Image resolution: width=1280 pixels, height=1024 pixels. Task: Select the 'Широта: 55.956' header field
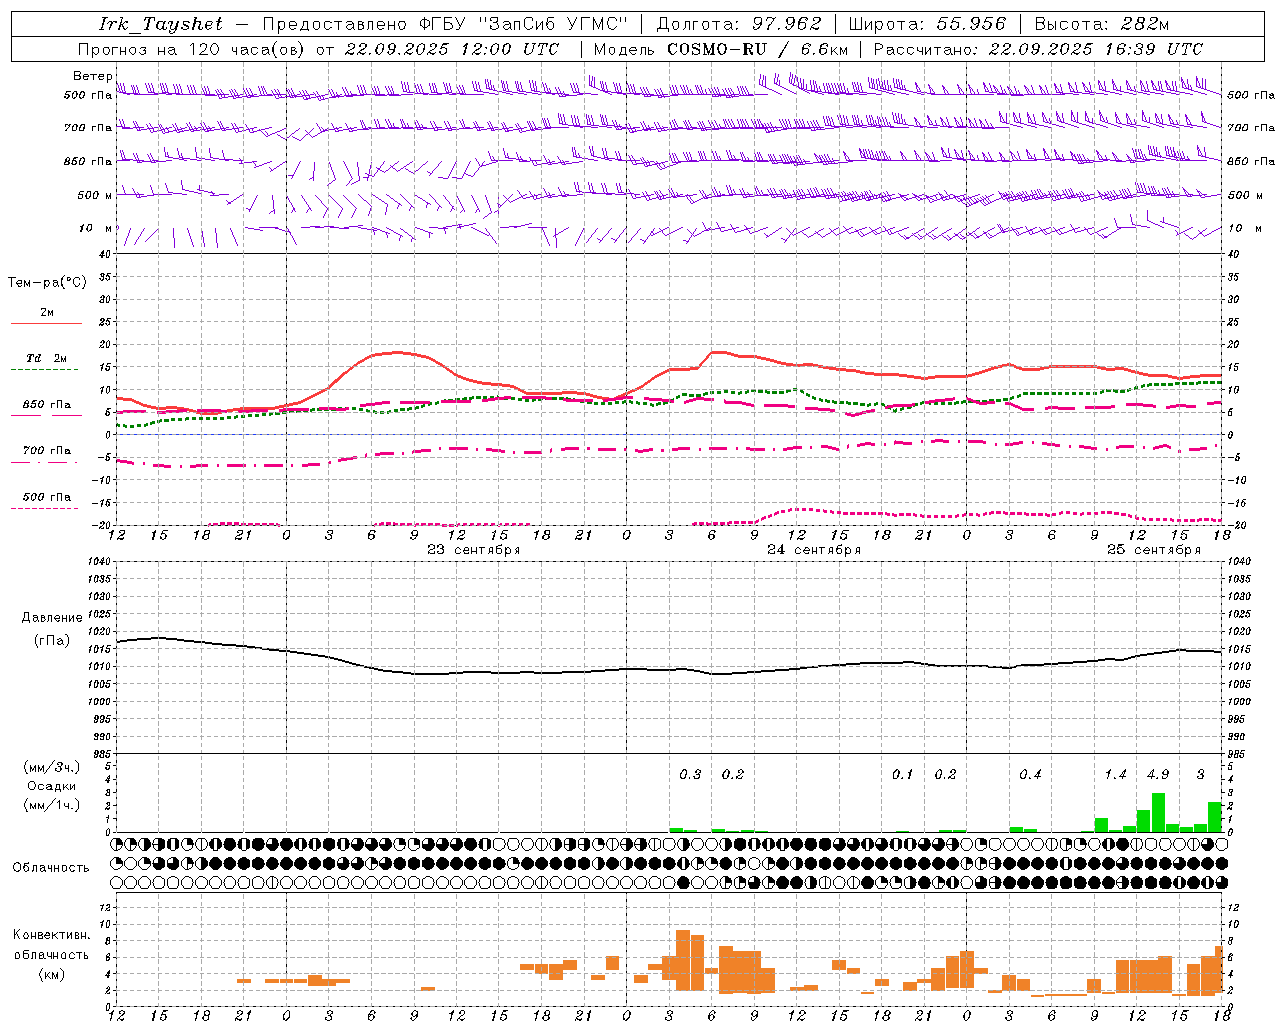point(926,24)
